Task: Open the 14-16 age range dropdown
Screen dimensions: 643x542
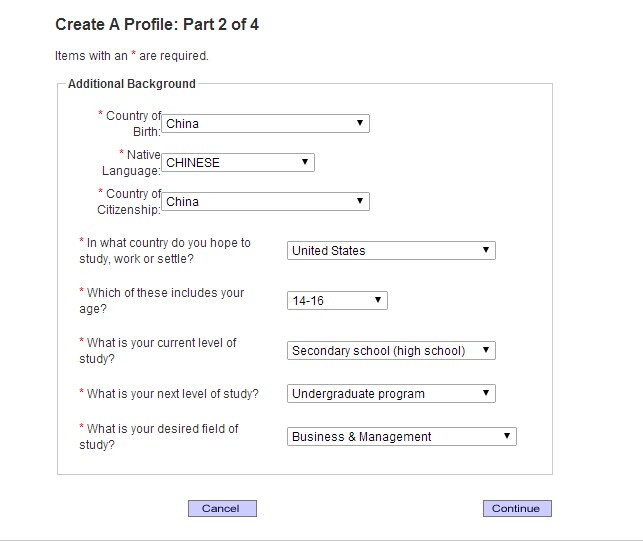Action: tap(337, 301)
